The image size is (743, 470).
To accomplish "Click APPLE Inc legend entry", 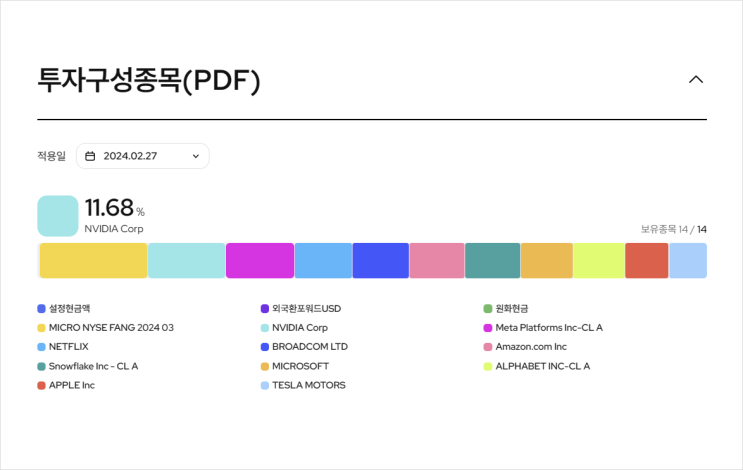I will click(66, 385).
